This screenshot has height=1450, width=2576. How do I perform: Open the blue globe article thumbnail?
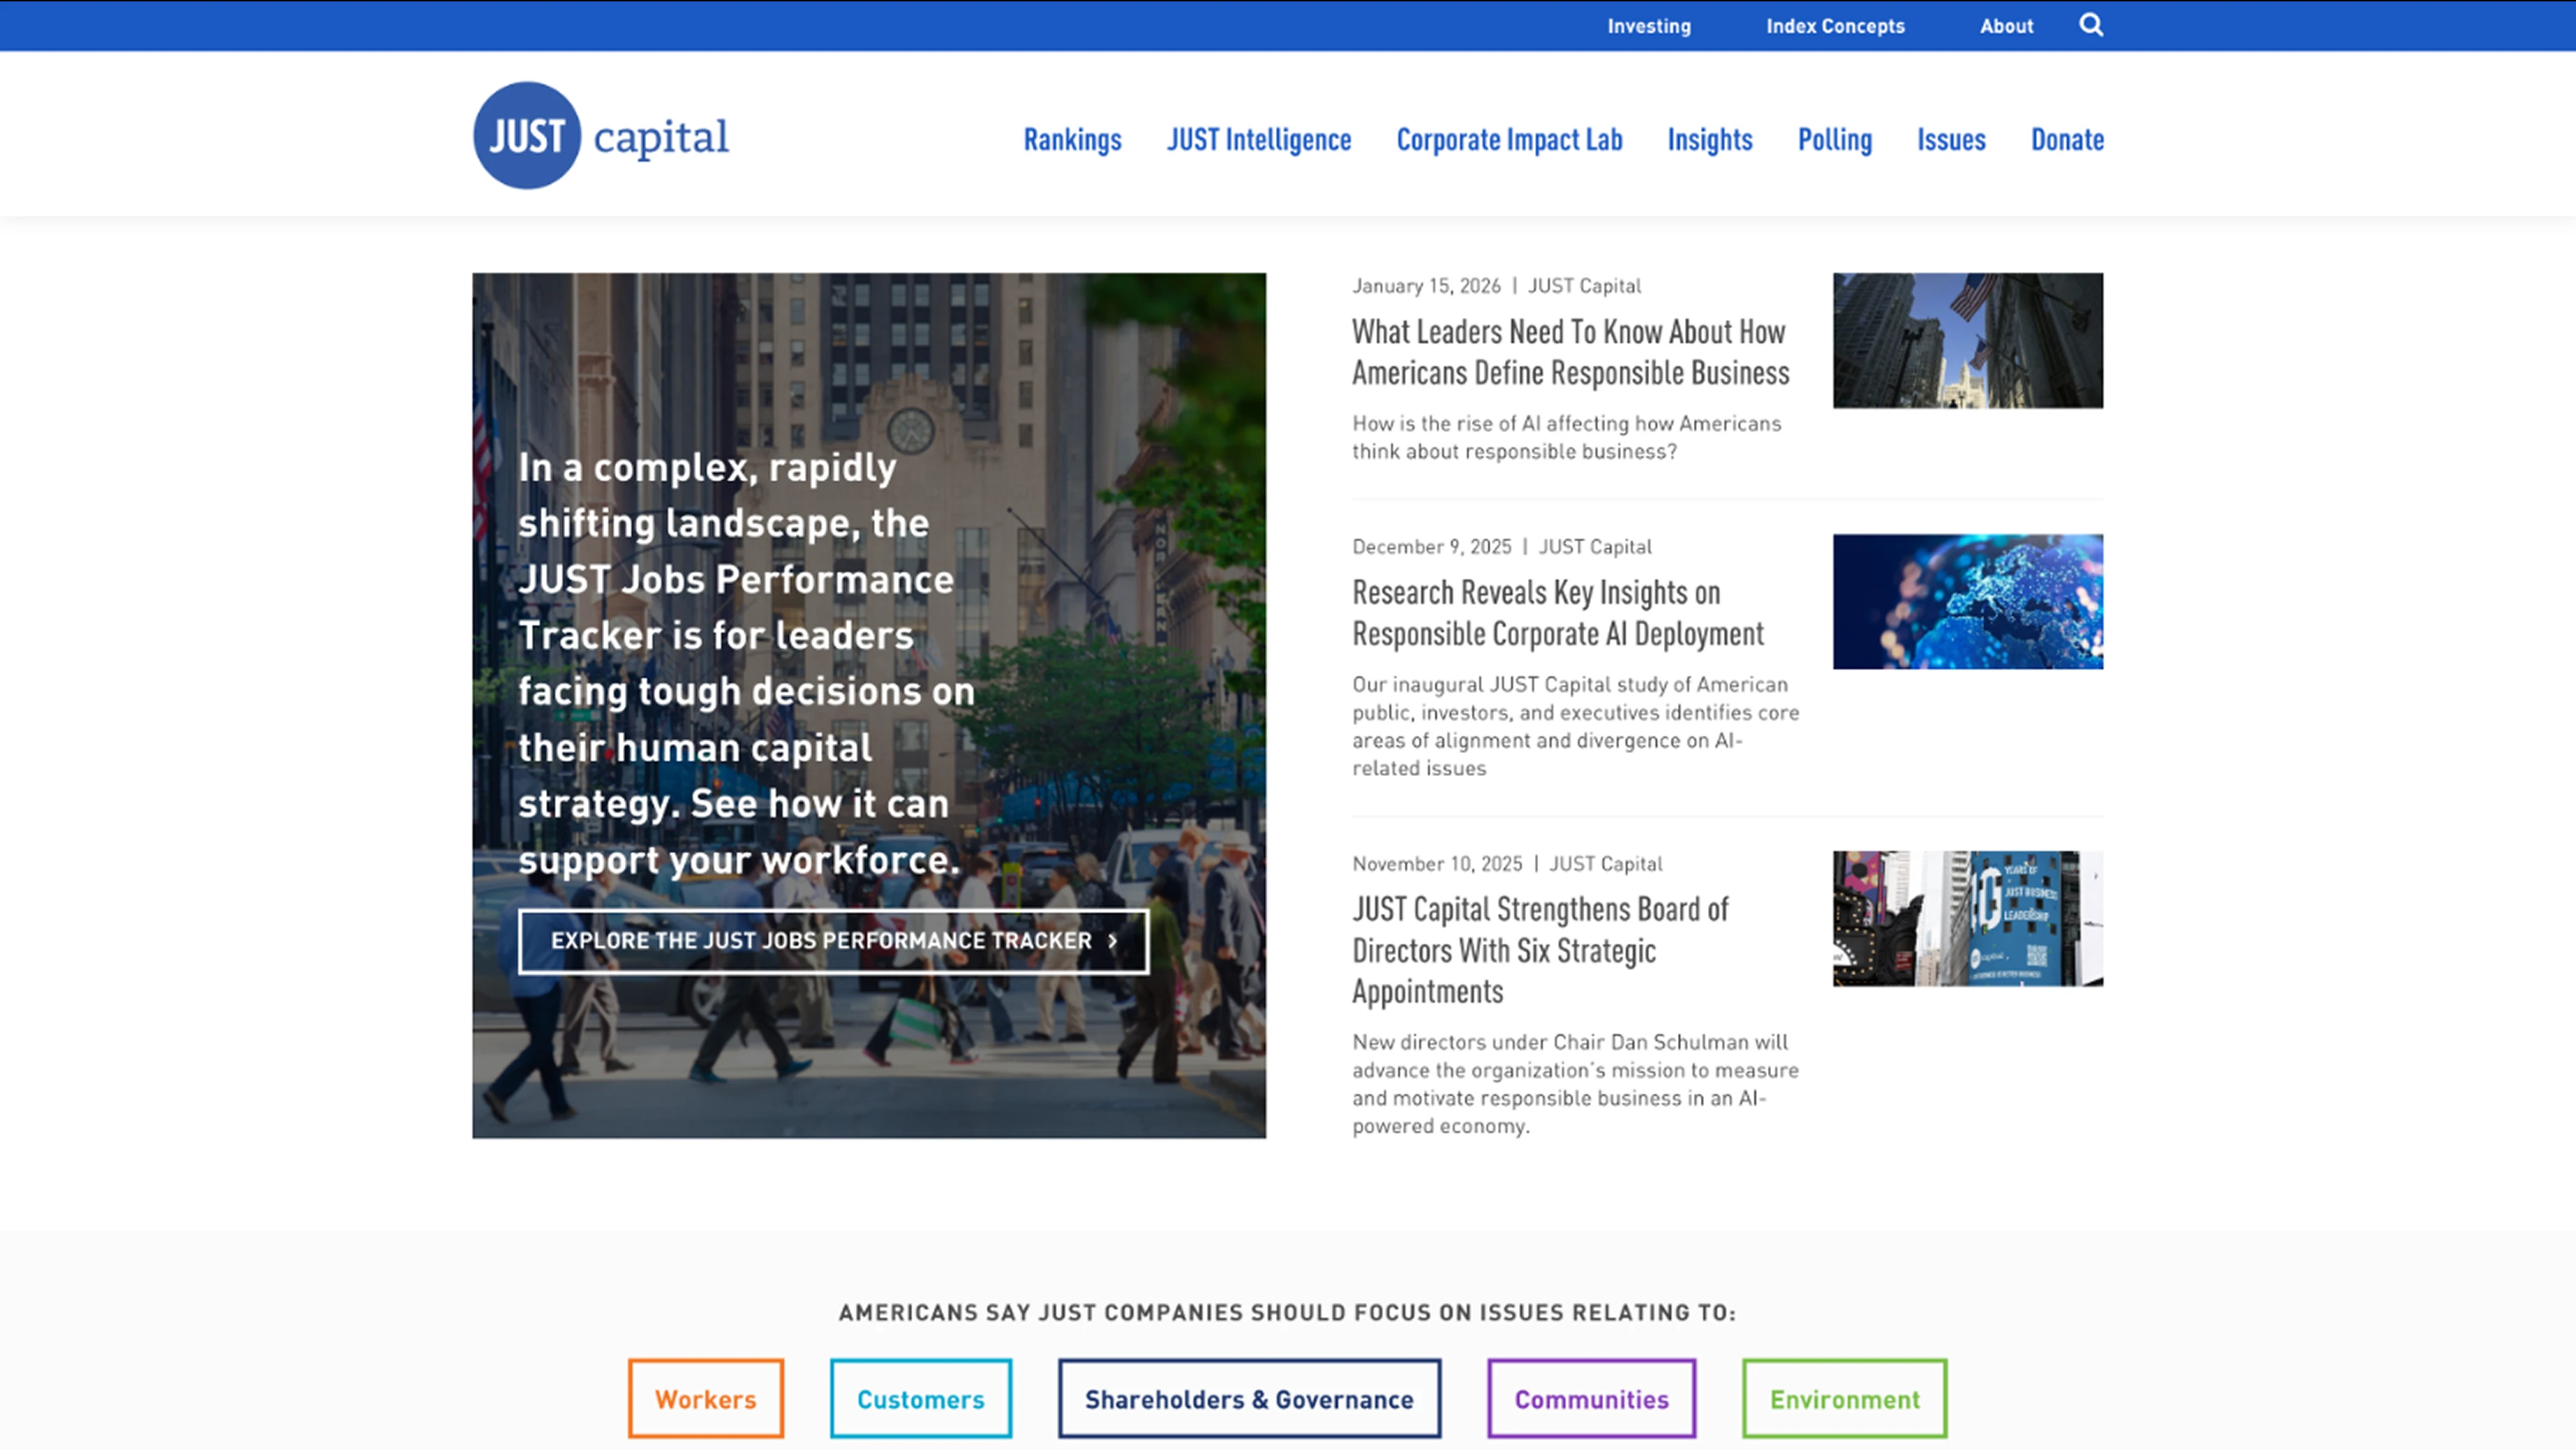[1968, 601]
